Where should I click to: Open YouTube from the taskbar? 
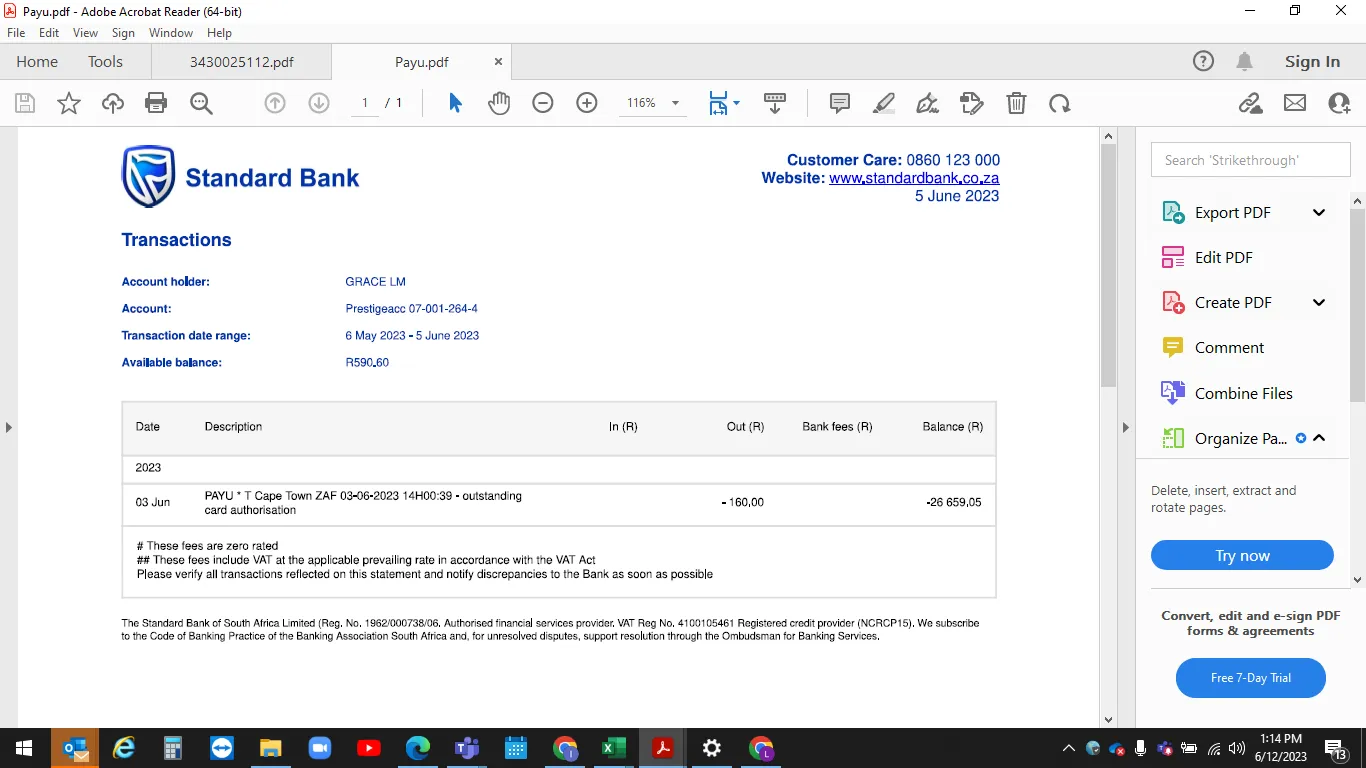(368, 748)
